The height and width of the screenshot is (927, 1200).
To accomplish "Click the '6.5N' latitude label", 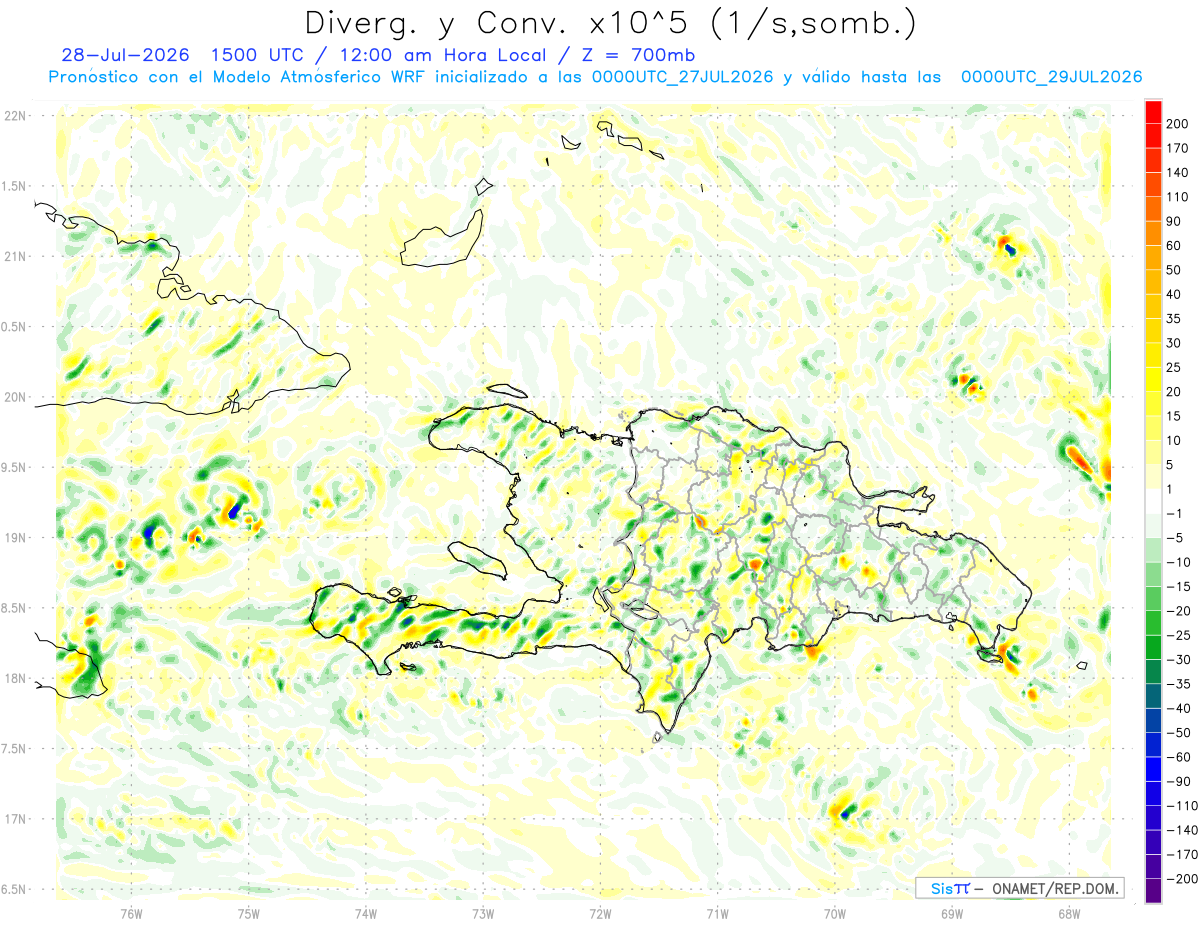I will (15, 889).
